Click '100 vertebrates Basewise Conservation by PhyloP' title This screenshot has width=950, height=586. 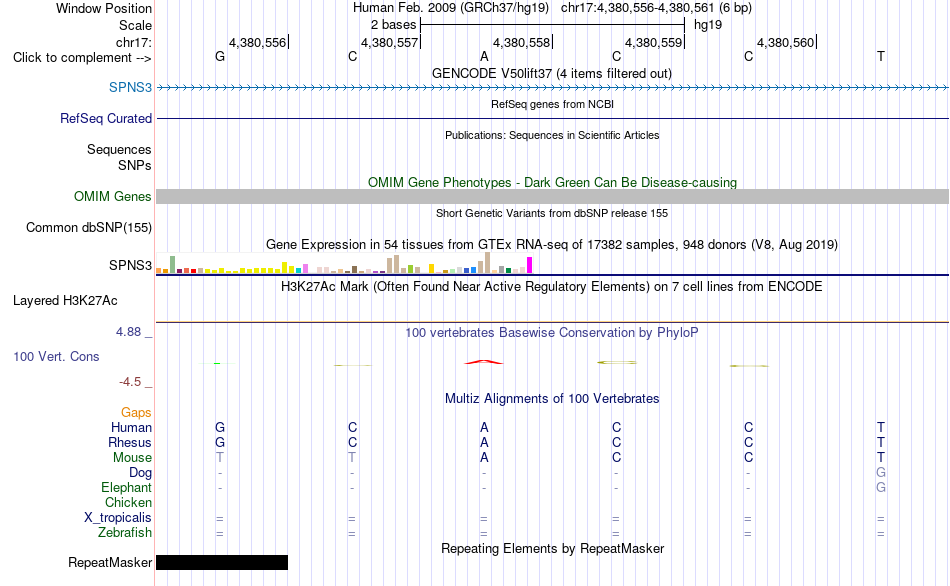point(552,333)
